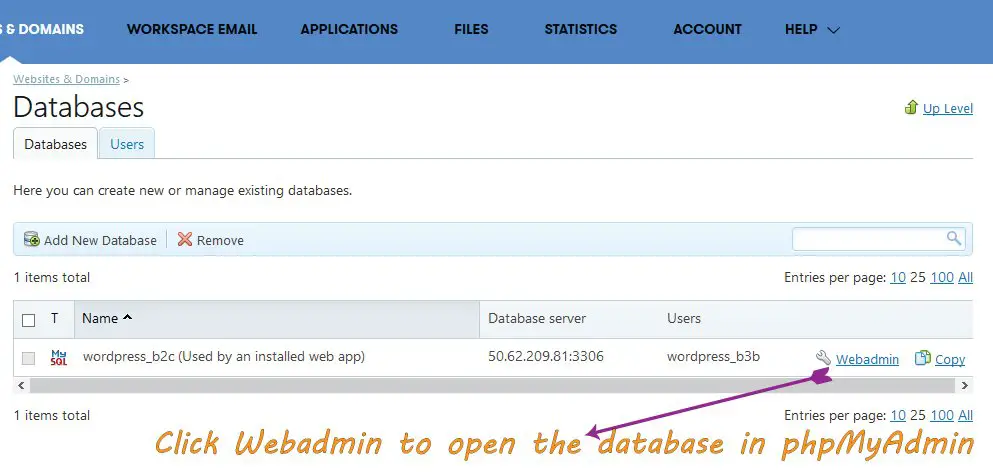Image resolution: width=993 pixels, height=472 pixels.
Task: Click Add New Database button
Action: pos(91,240)
